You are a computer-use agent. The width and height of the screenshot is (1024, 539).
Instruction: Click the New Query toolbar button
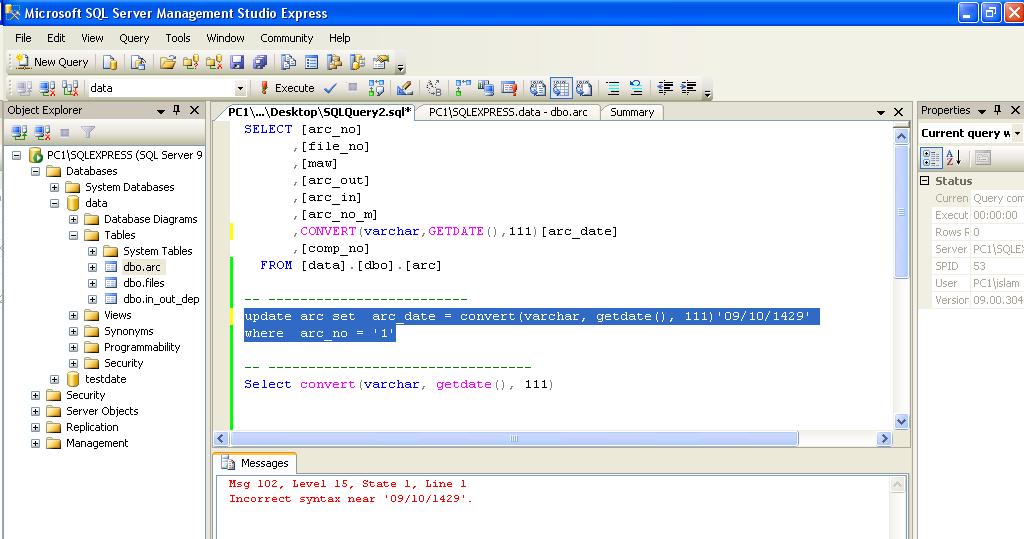point(52,62)
